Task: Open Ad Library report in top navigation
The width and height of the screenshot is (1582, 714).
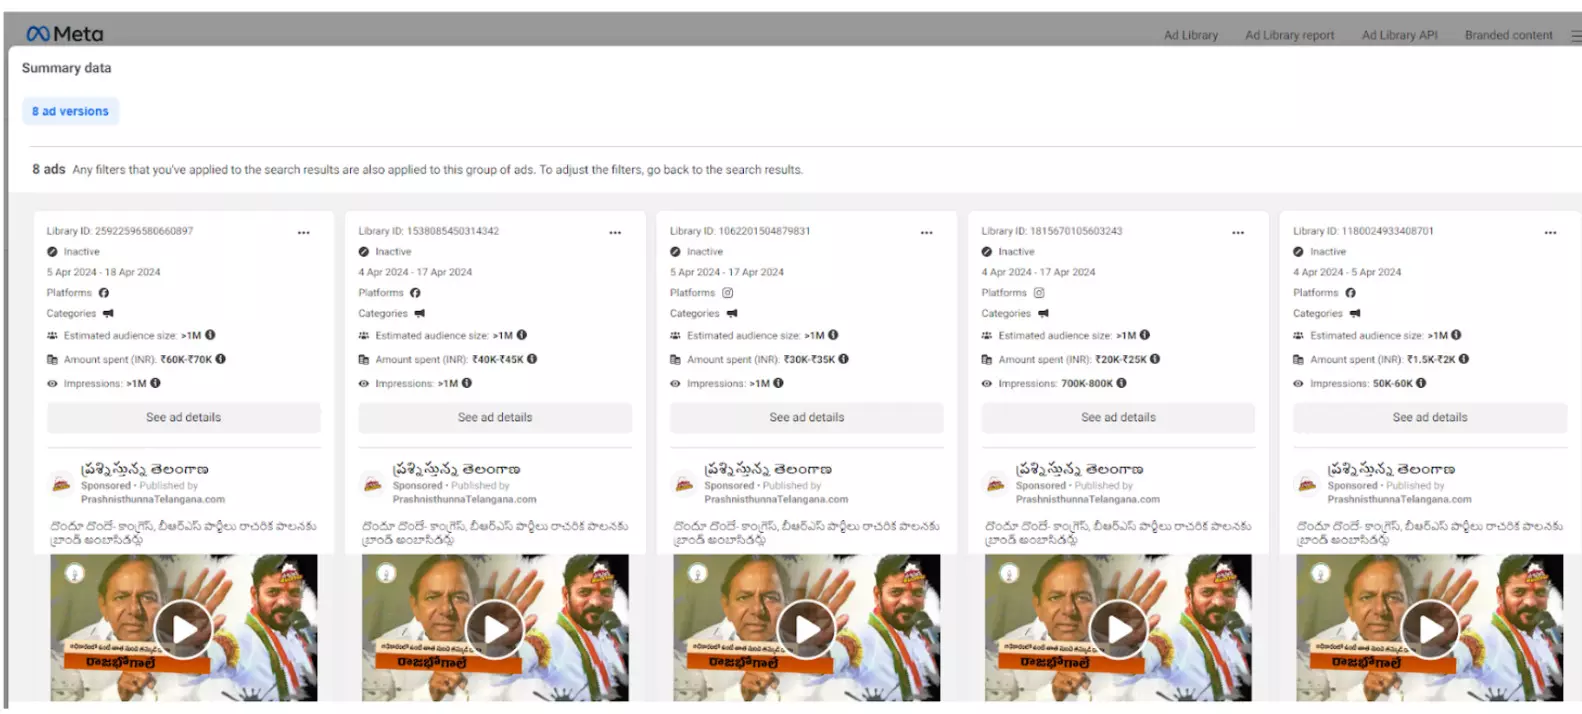Action: pos(1289,35)
